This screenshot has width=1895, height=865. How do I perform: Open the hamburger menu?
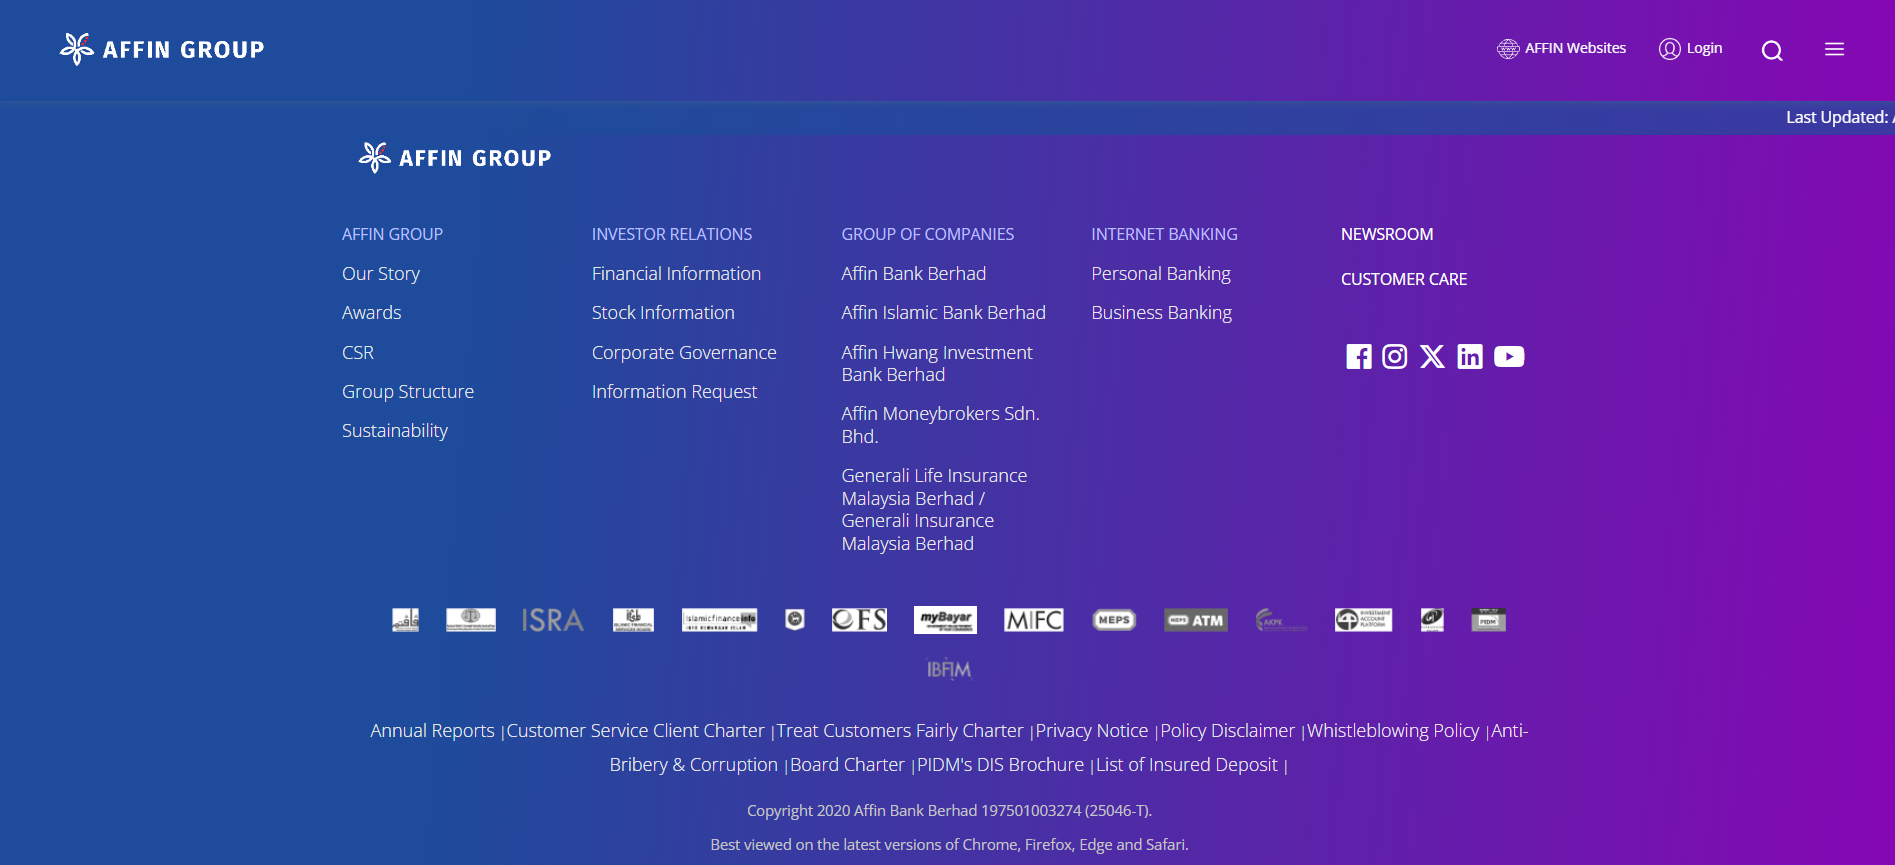[x=1834, y=49]
